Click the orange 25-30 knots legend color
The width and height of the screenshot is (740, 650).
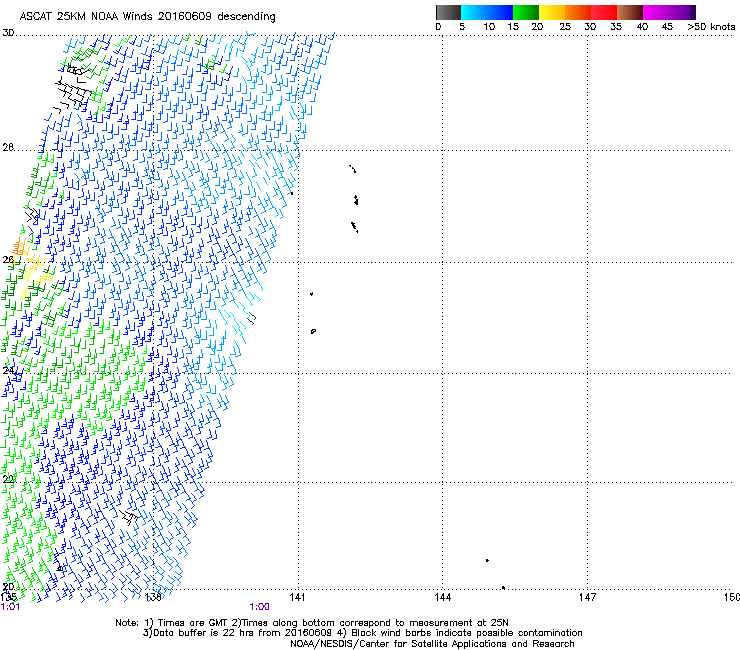coord(578,12)
